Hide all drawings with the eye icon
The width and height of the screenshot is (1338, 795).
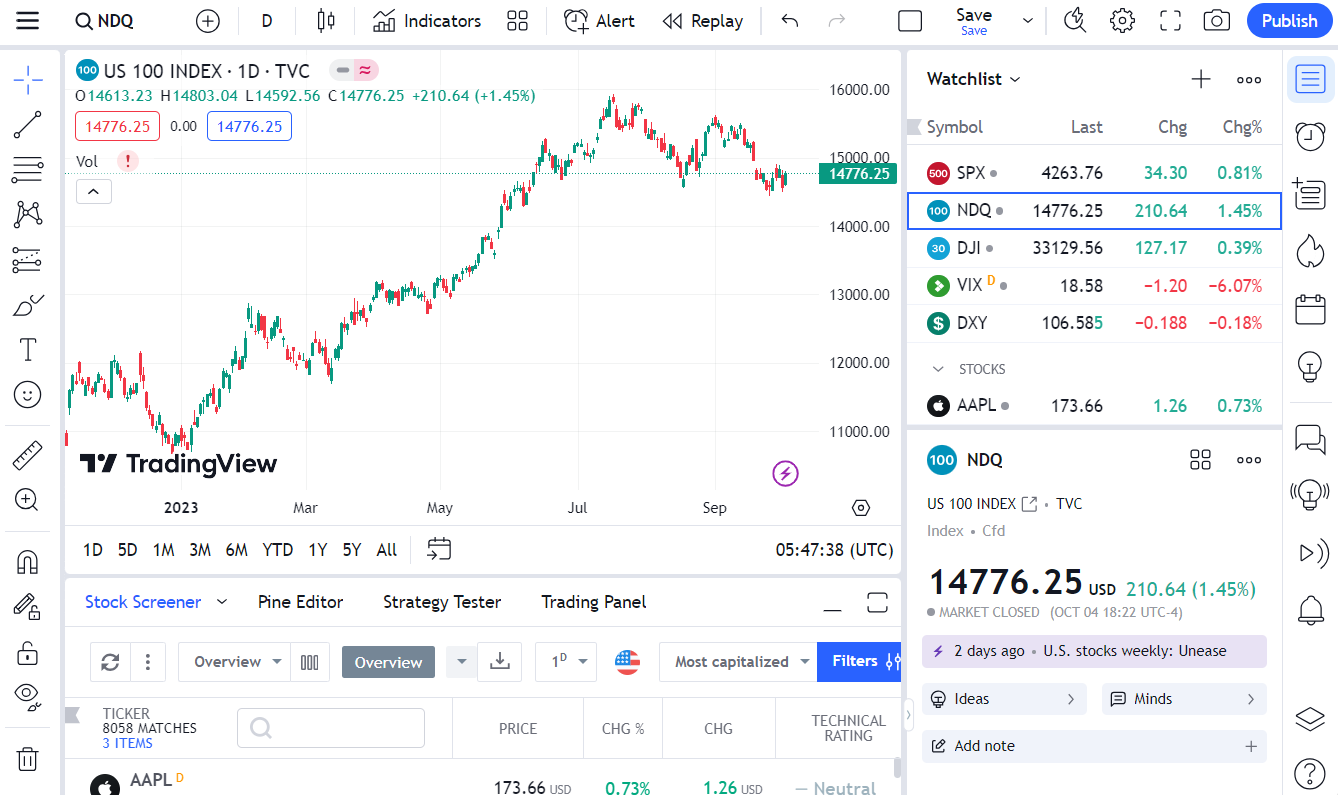tap(28, 696)
